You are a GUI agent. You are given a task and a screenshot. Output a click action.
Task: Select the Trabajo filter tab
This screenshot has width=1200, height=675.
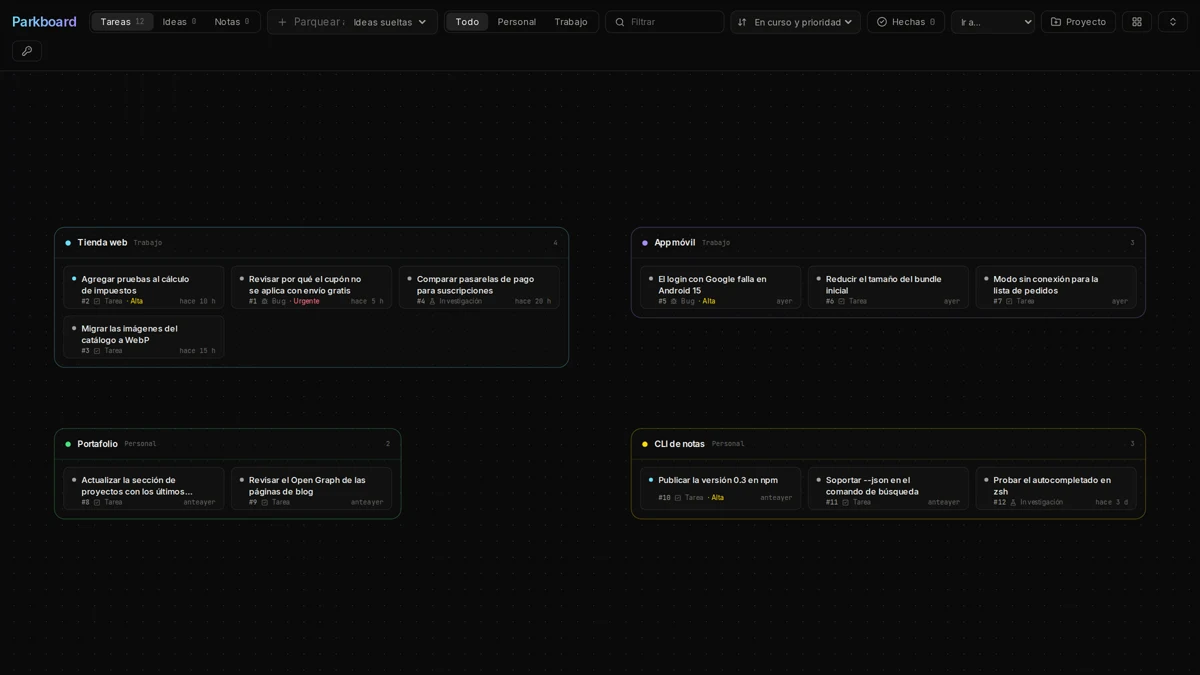point(571,22)
